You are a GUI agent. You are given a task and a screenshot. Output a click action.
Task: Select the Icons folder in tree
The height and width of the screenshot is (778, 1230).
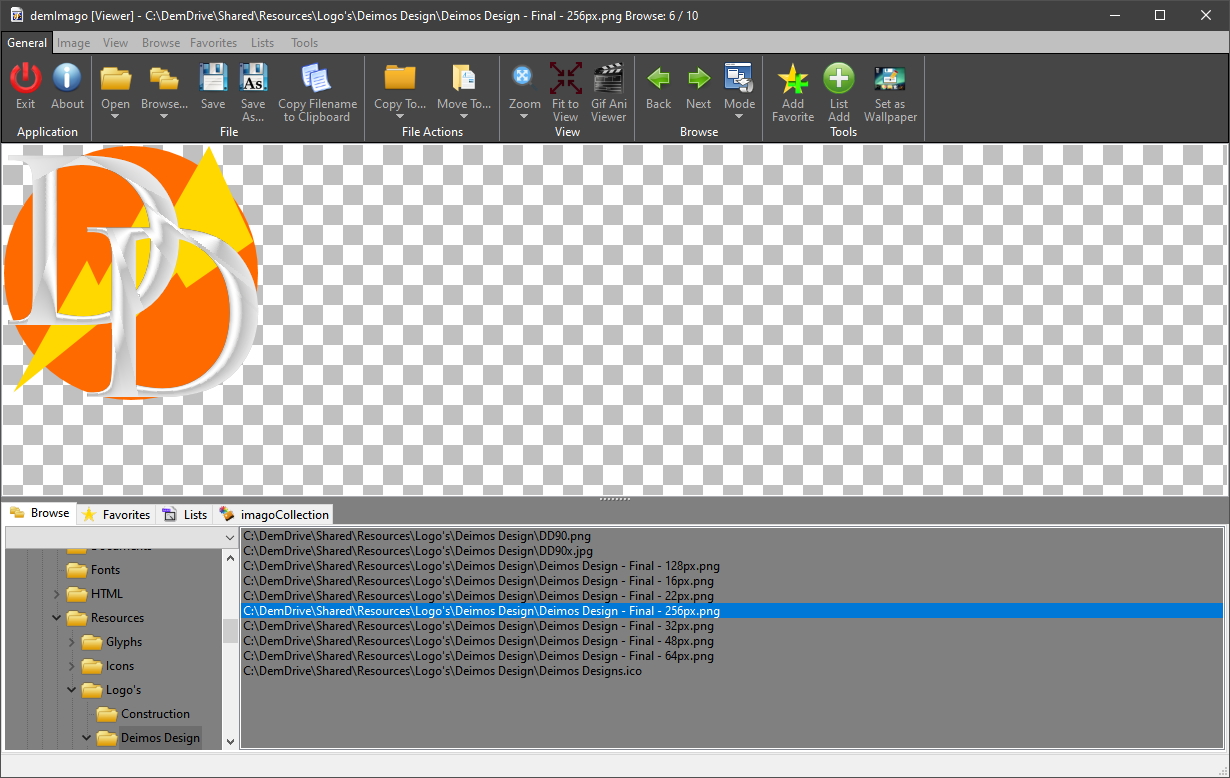click(x=120, y=666)
